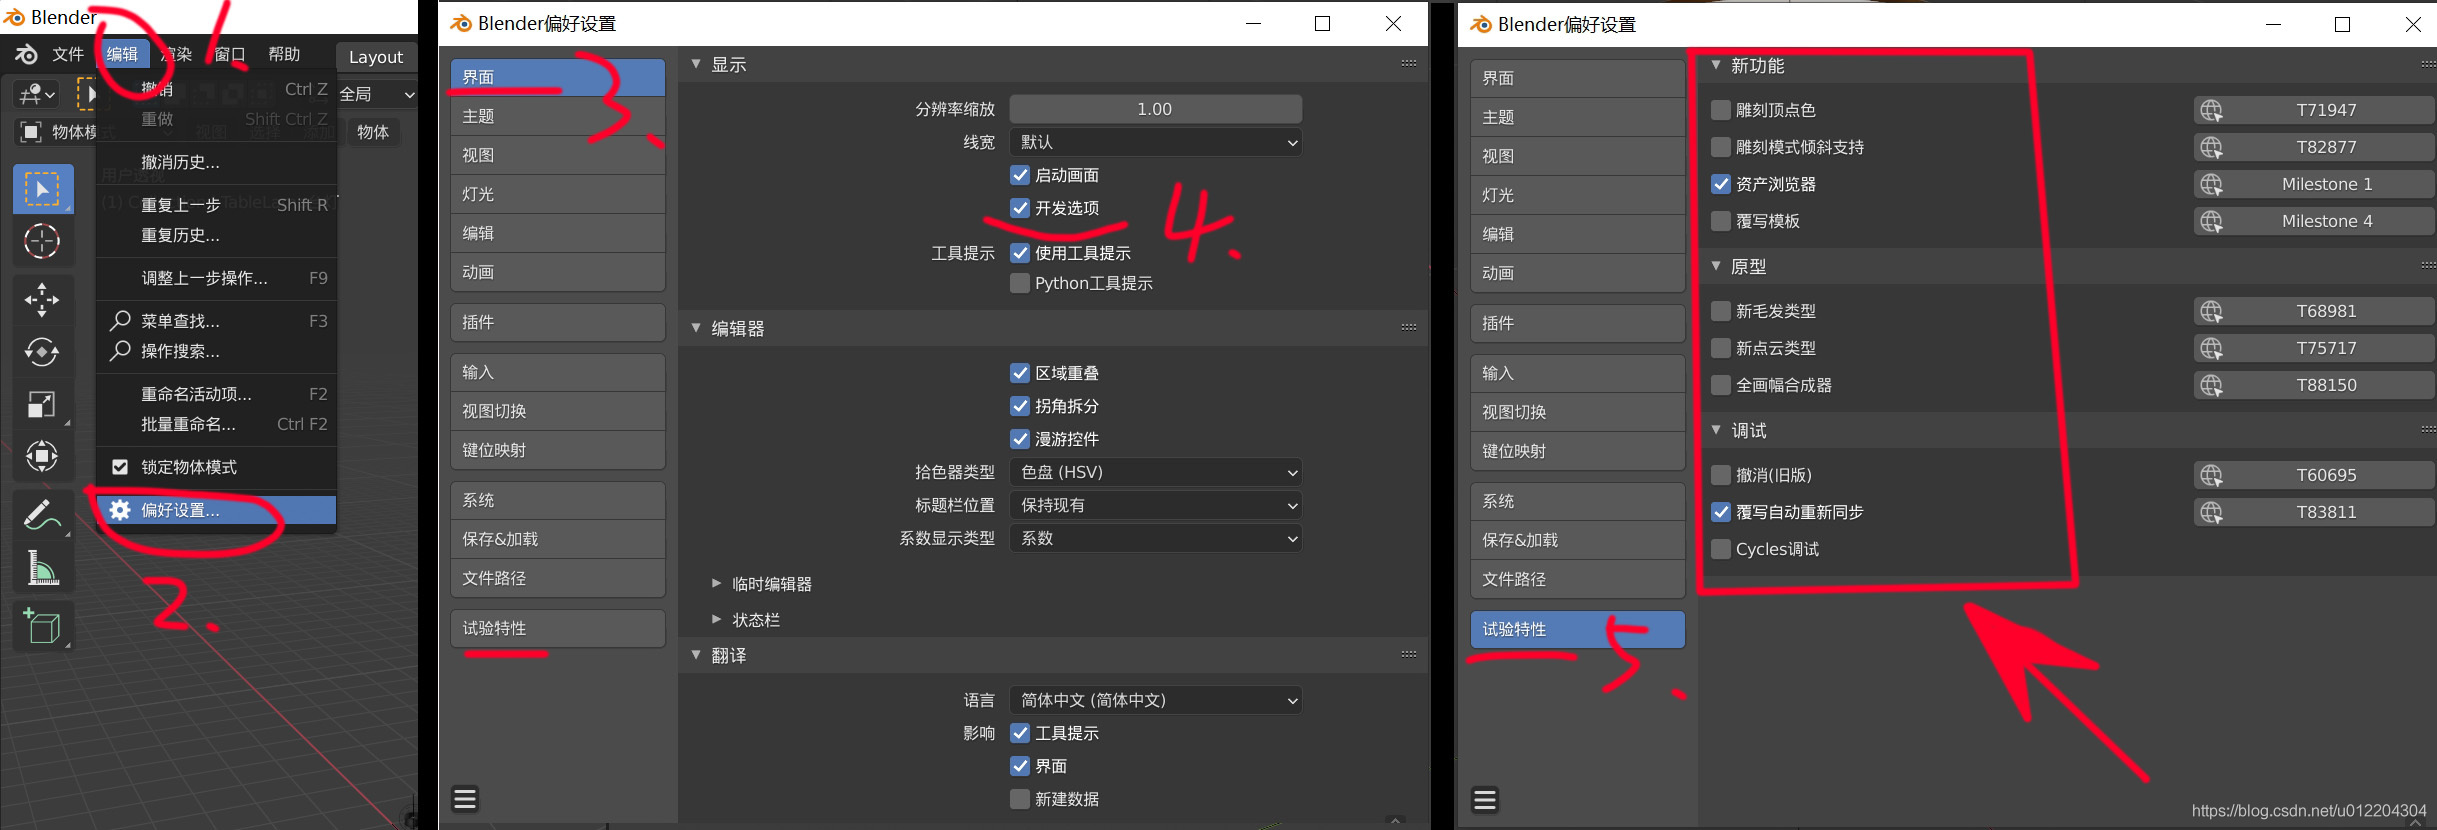This screenshot has height=830, width=2437.
Task: Open 线宽 dropdown
Action: click(x=1156, y=142)
